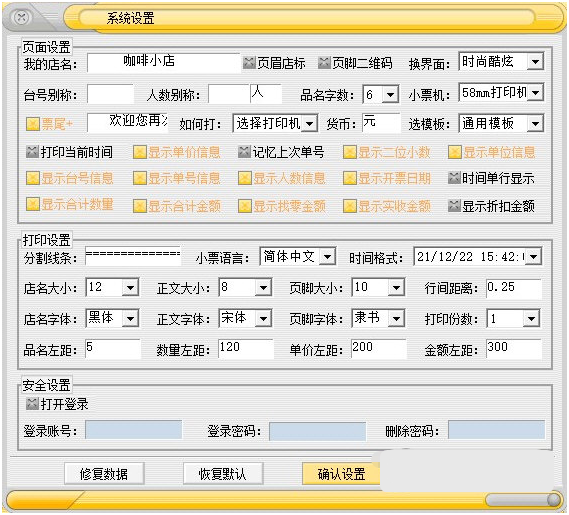569x515 pixels.
Task: Open the 页脚大小 dropdown showing 10
Action: [378, 287]
